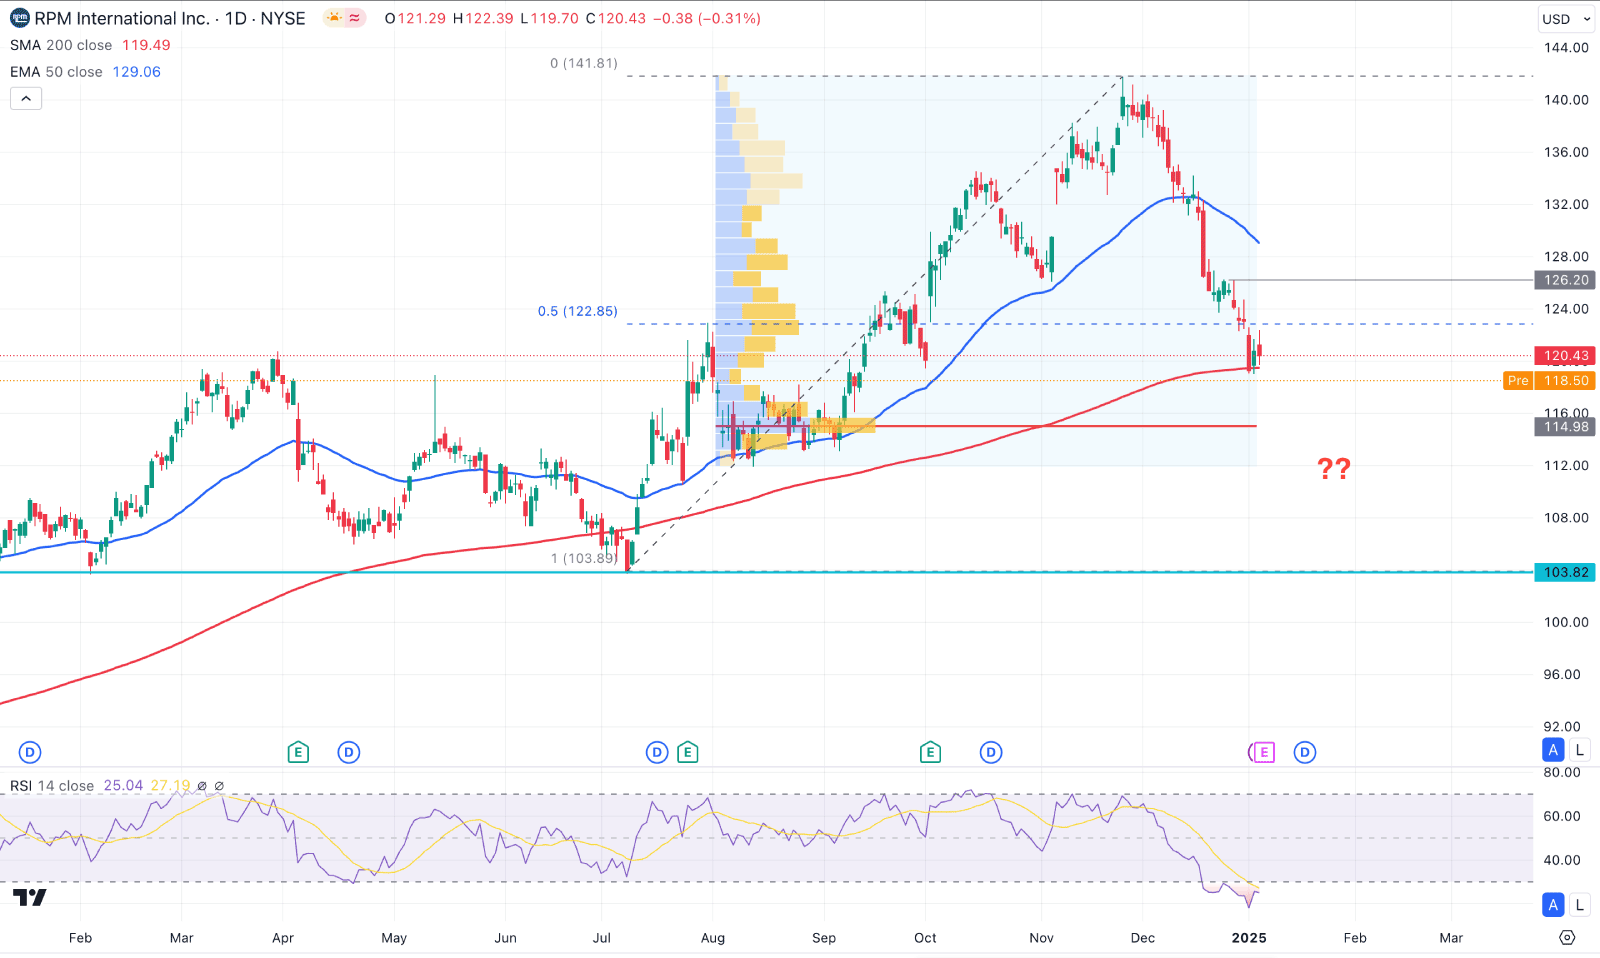1600x958 pixels.
Task: Open the earnings E marker in early April
Action: click(298, 752)
